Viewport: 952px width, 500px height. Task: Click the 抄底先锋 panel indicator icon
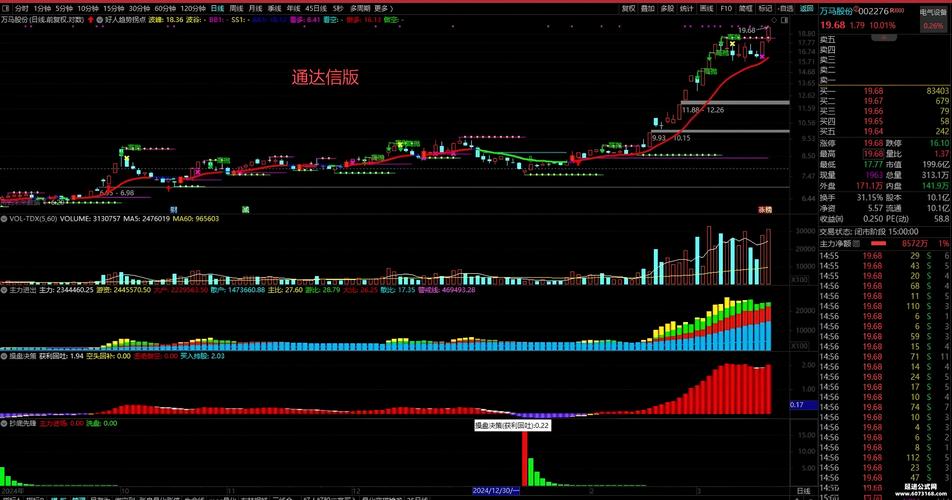(4, 423)
